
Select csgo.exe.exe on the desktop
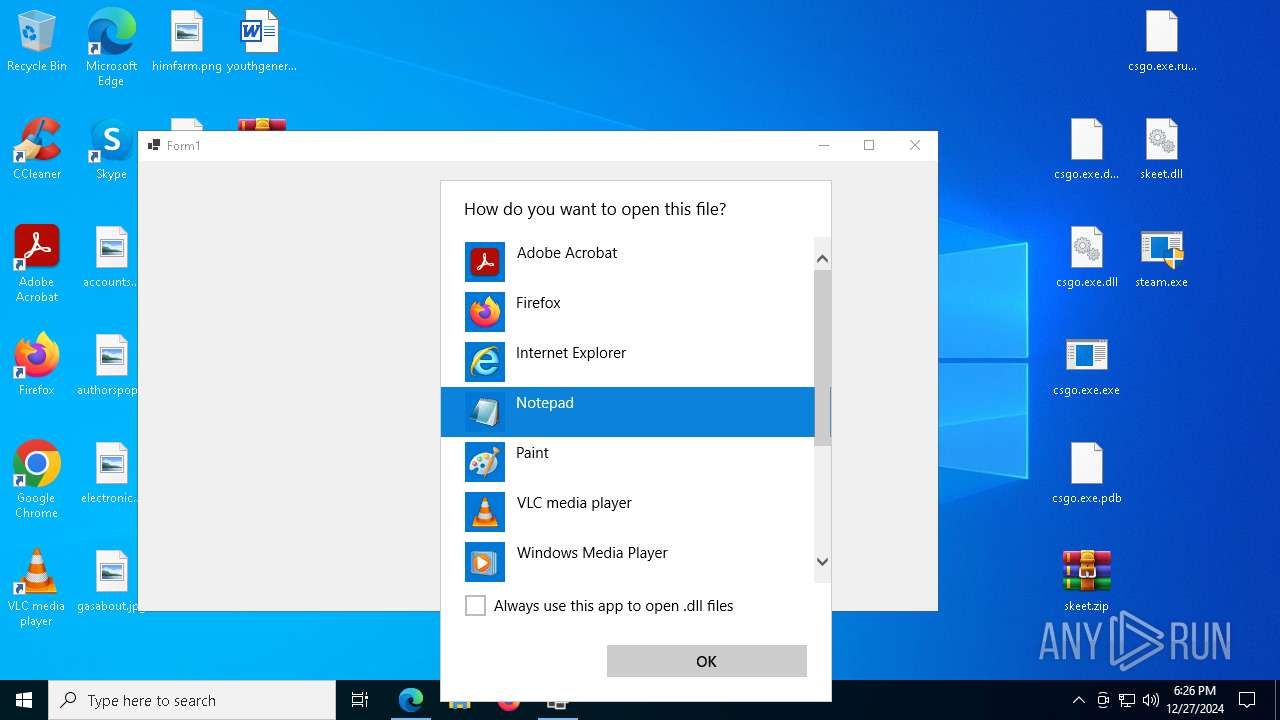[x=1087, y=366]
